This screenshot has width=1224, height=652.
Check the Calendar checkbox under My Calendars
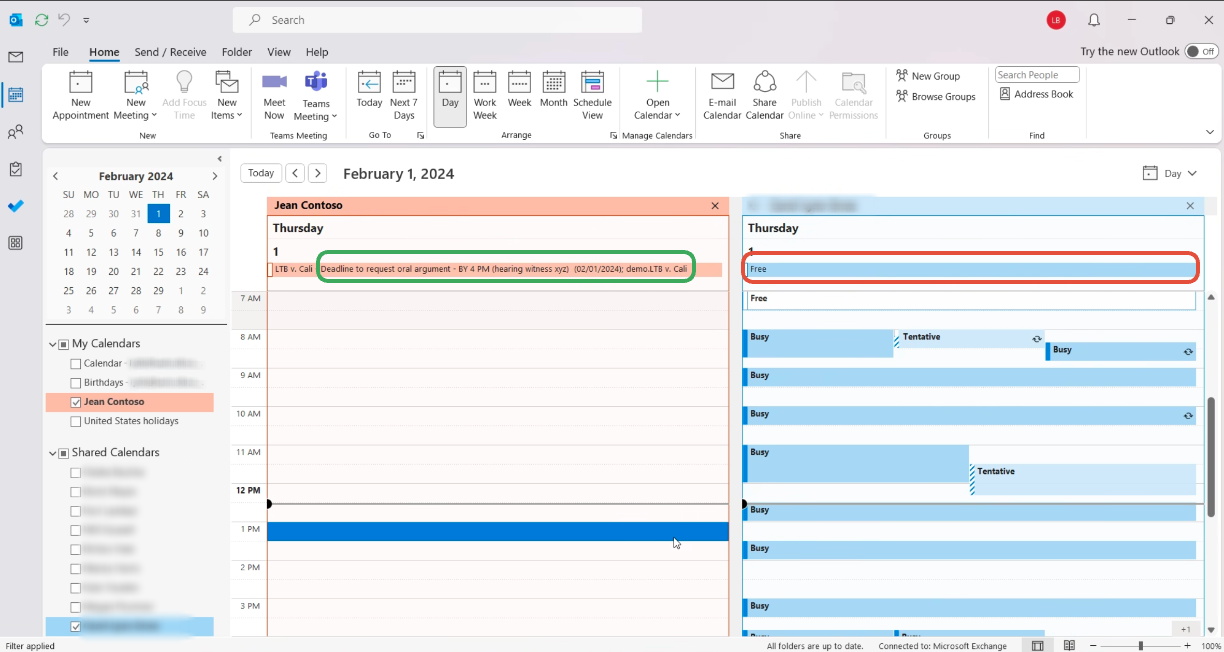pyautogui.click(x=76, y=364)
